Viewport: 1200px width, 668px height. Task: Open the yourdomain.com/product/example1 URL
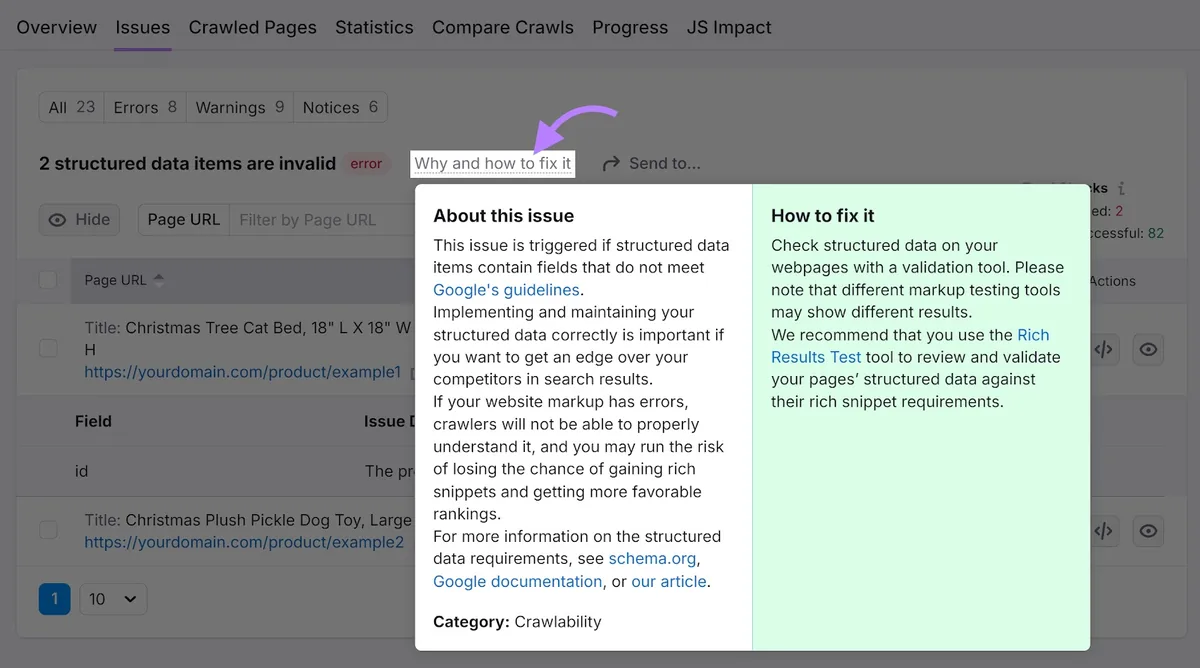click(243, 372)
